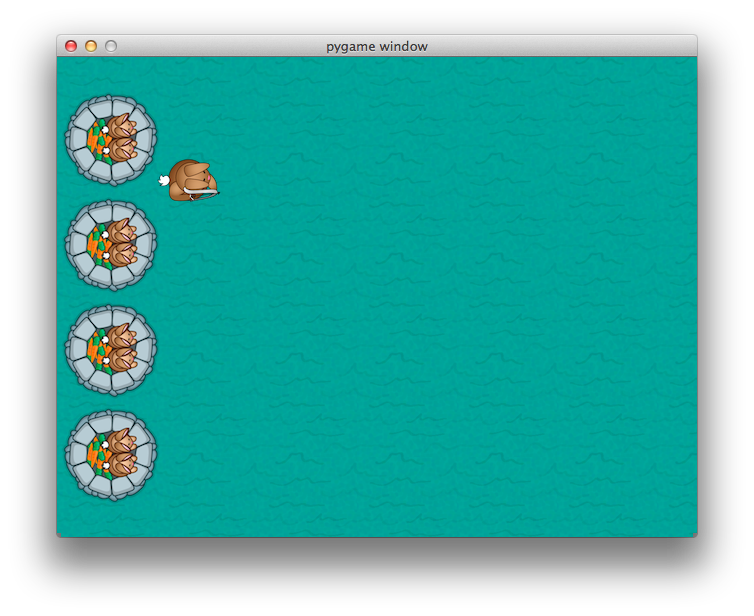Image resolution: width=754 pixels, height=616 pixels.
Task: Click the white tail of the player bunny
Action: click(164, 181)
